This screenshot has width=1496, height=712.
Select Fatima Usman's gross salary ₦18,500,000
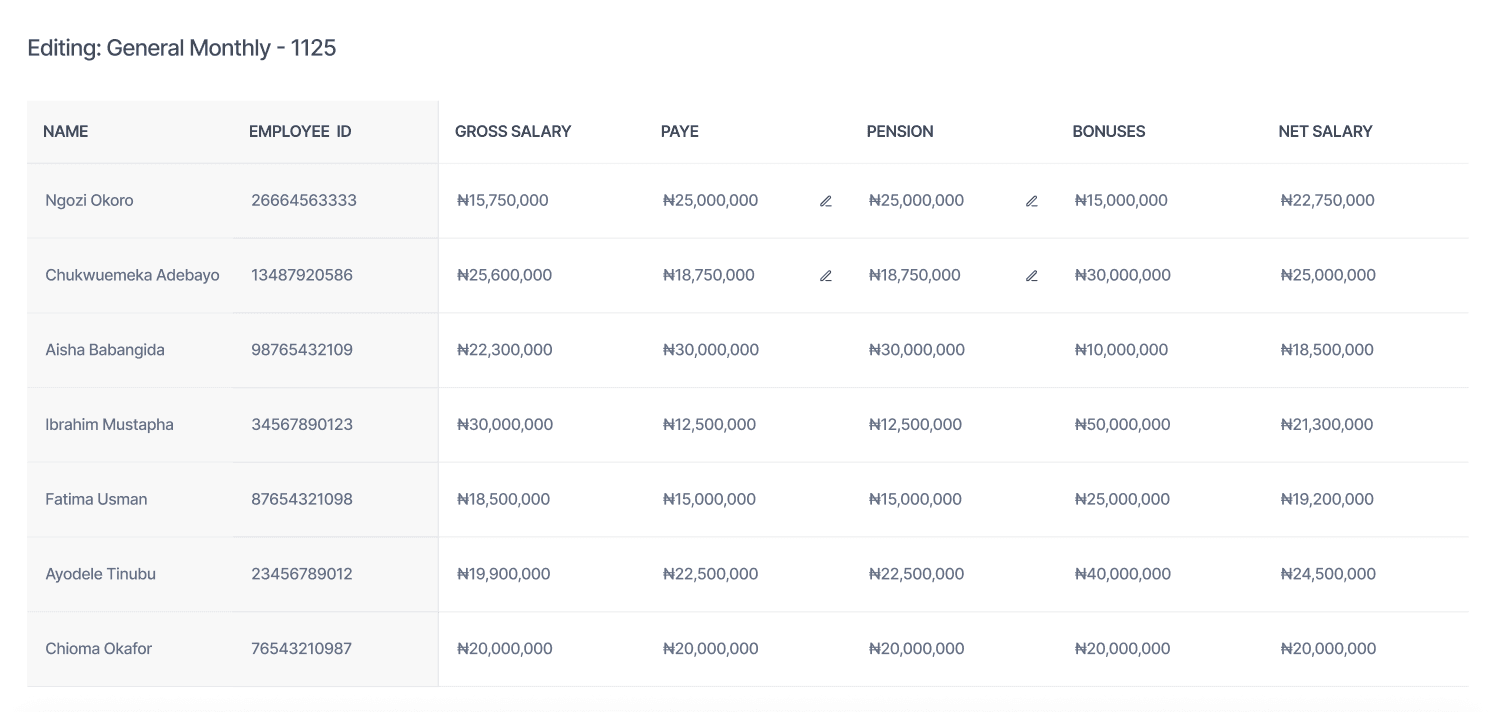[503, 499]
